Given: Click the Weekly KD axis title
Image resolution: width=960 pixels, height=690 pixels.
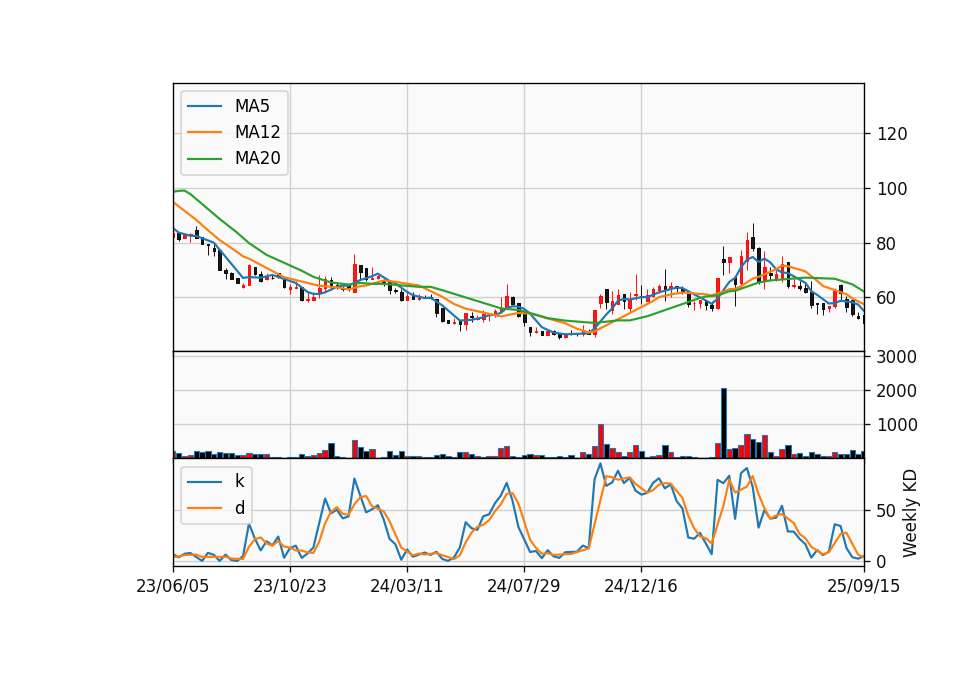Looking at the screenshot, I should [x=910, y=513].
